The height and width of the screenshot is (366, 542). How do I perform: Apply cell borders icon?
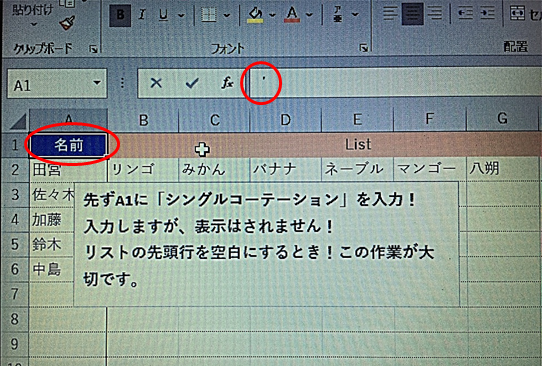point(208,15)
